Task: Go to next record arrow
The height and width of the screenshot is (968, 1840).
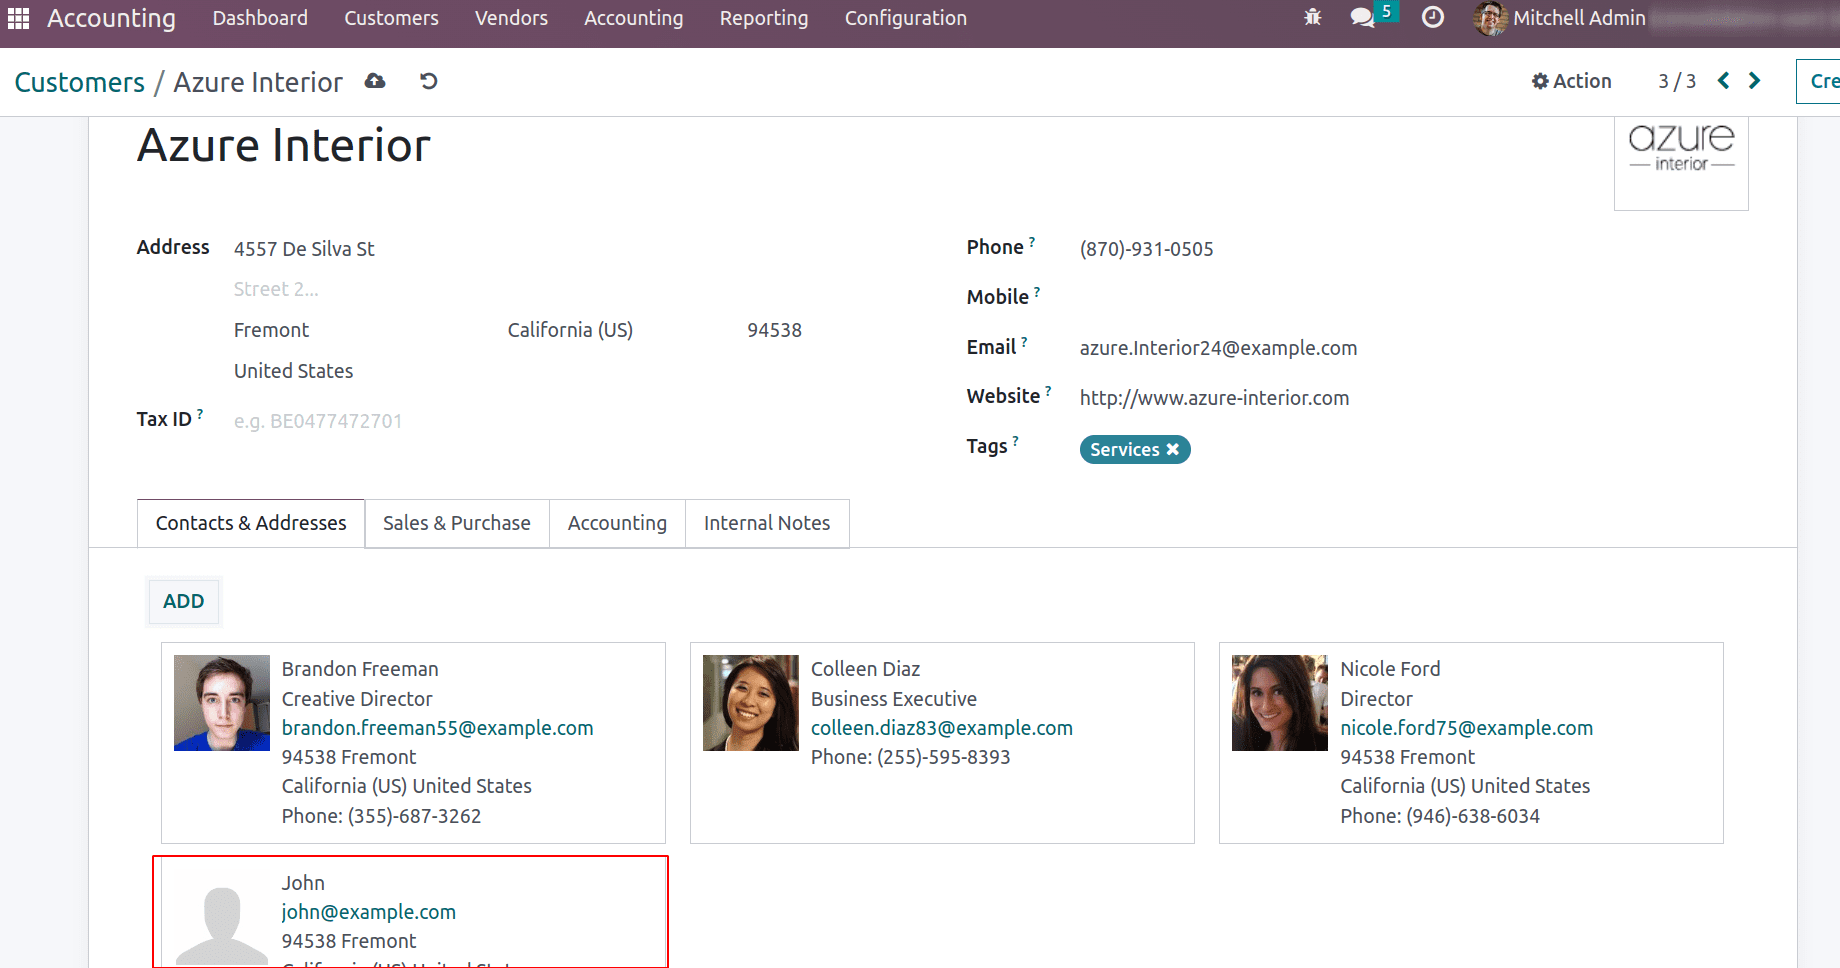Action: (x=1755, y=81)
